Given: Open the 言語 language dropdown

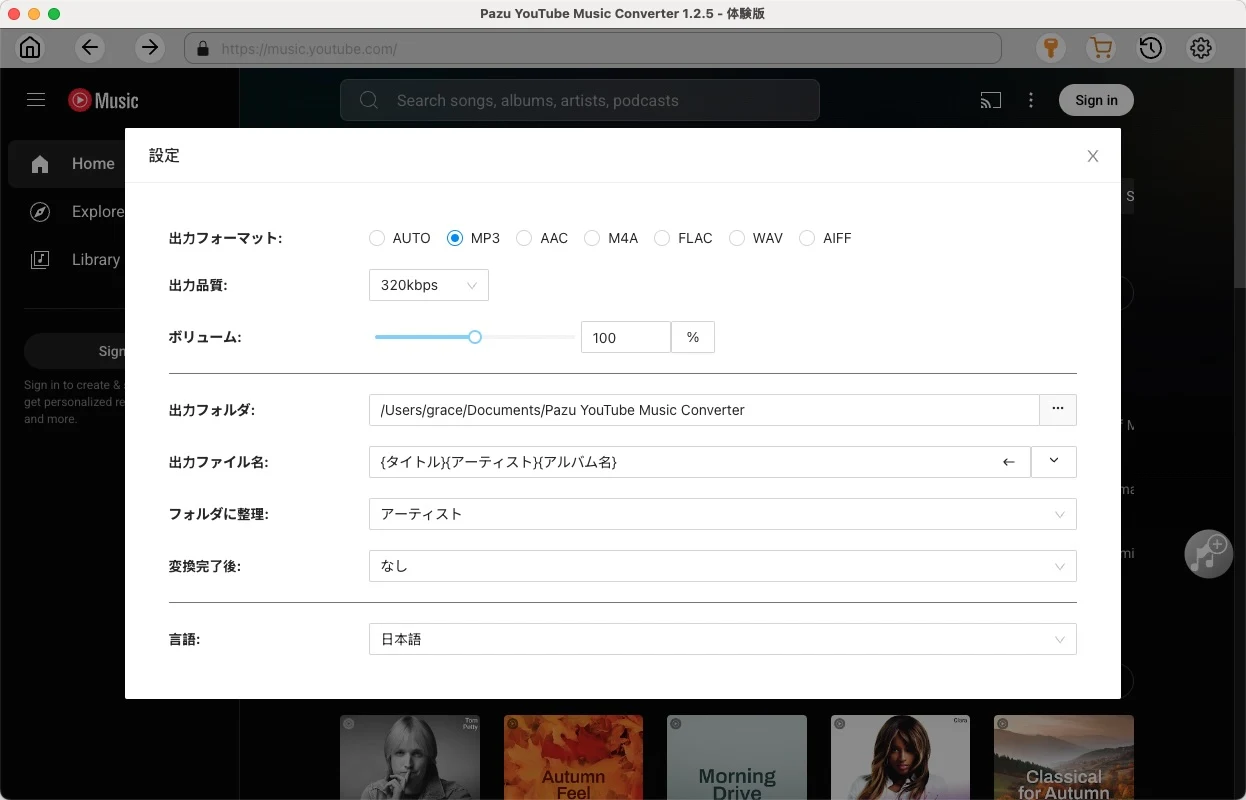Looking at the screenshot, I should click(1059, 639).
